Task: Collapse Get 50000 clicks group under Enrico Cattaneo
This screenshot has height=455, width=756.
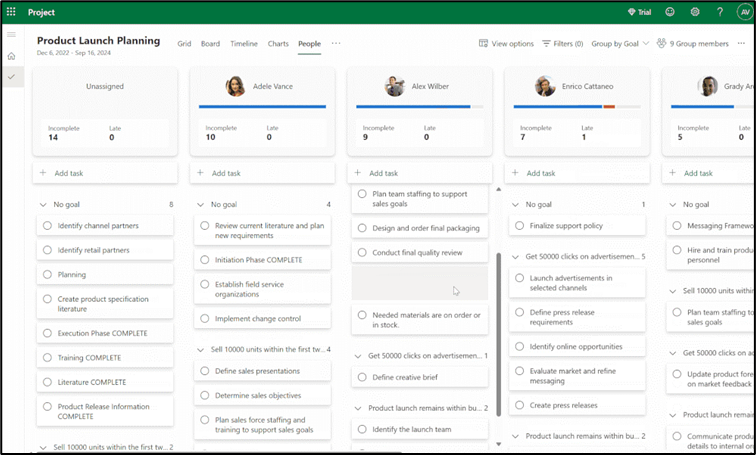Action: point(515,256)
